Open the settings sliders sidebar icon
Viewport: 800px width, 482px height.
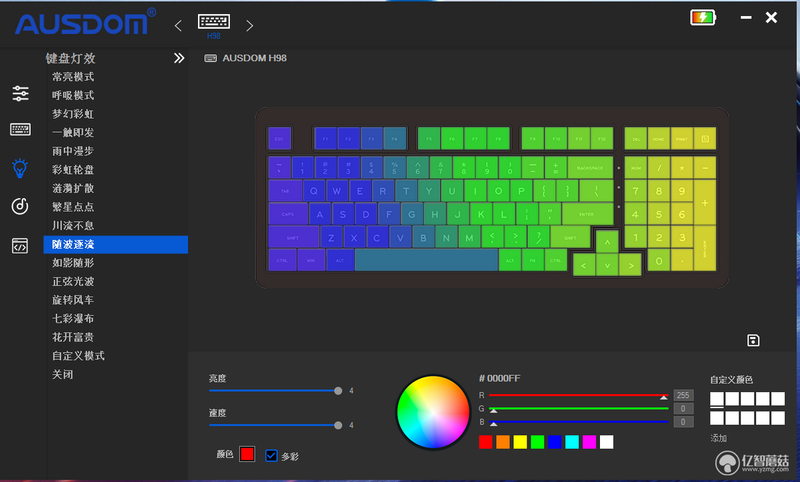(x=20, y=93)
